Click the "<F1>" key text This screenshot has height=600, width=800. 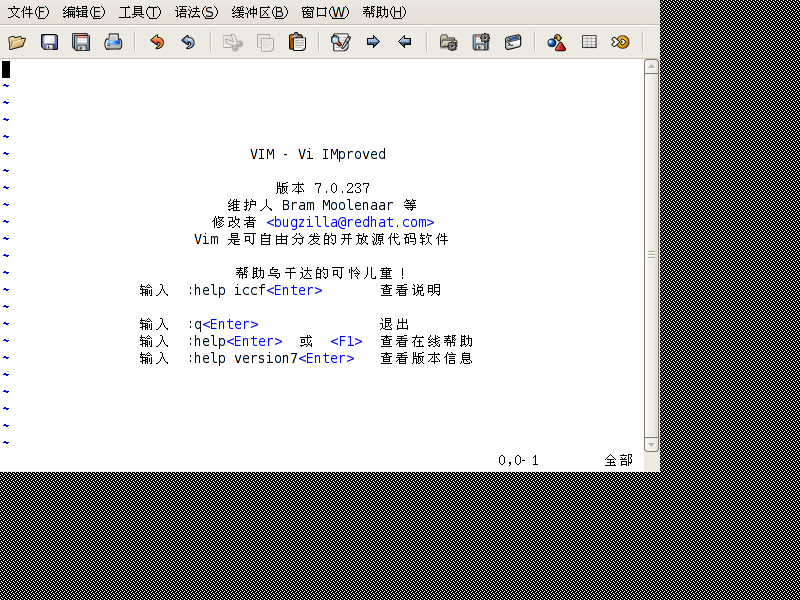click(346, 341)
